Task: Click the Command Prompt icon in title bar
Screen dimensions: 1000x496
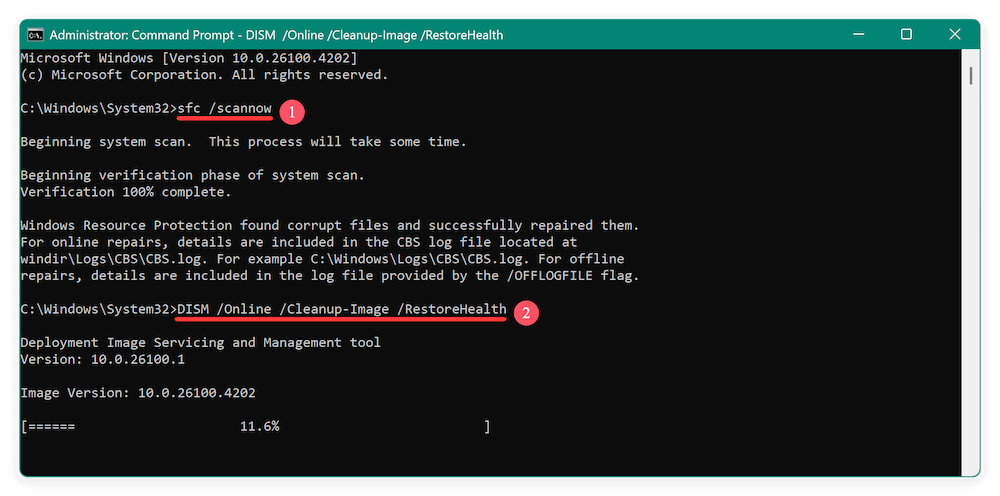Action: [x=34, y=35]
